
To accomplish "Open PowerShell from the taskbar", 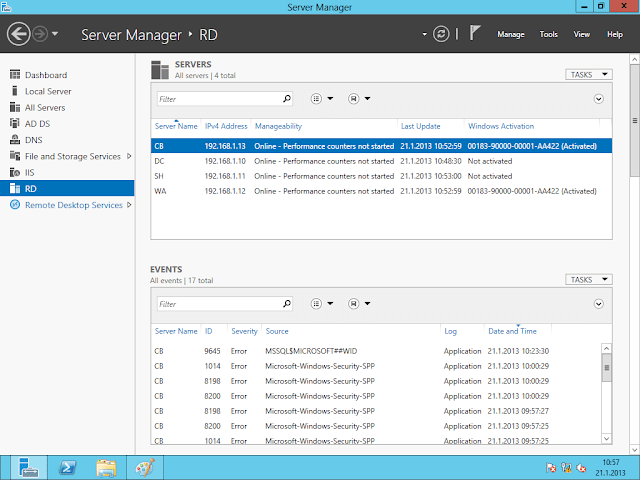I will point(67,466).
